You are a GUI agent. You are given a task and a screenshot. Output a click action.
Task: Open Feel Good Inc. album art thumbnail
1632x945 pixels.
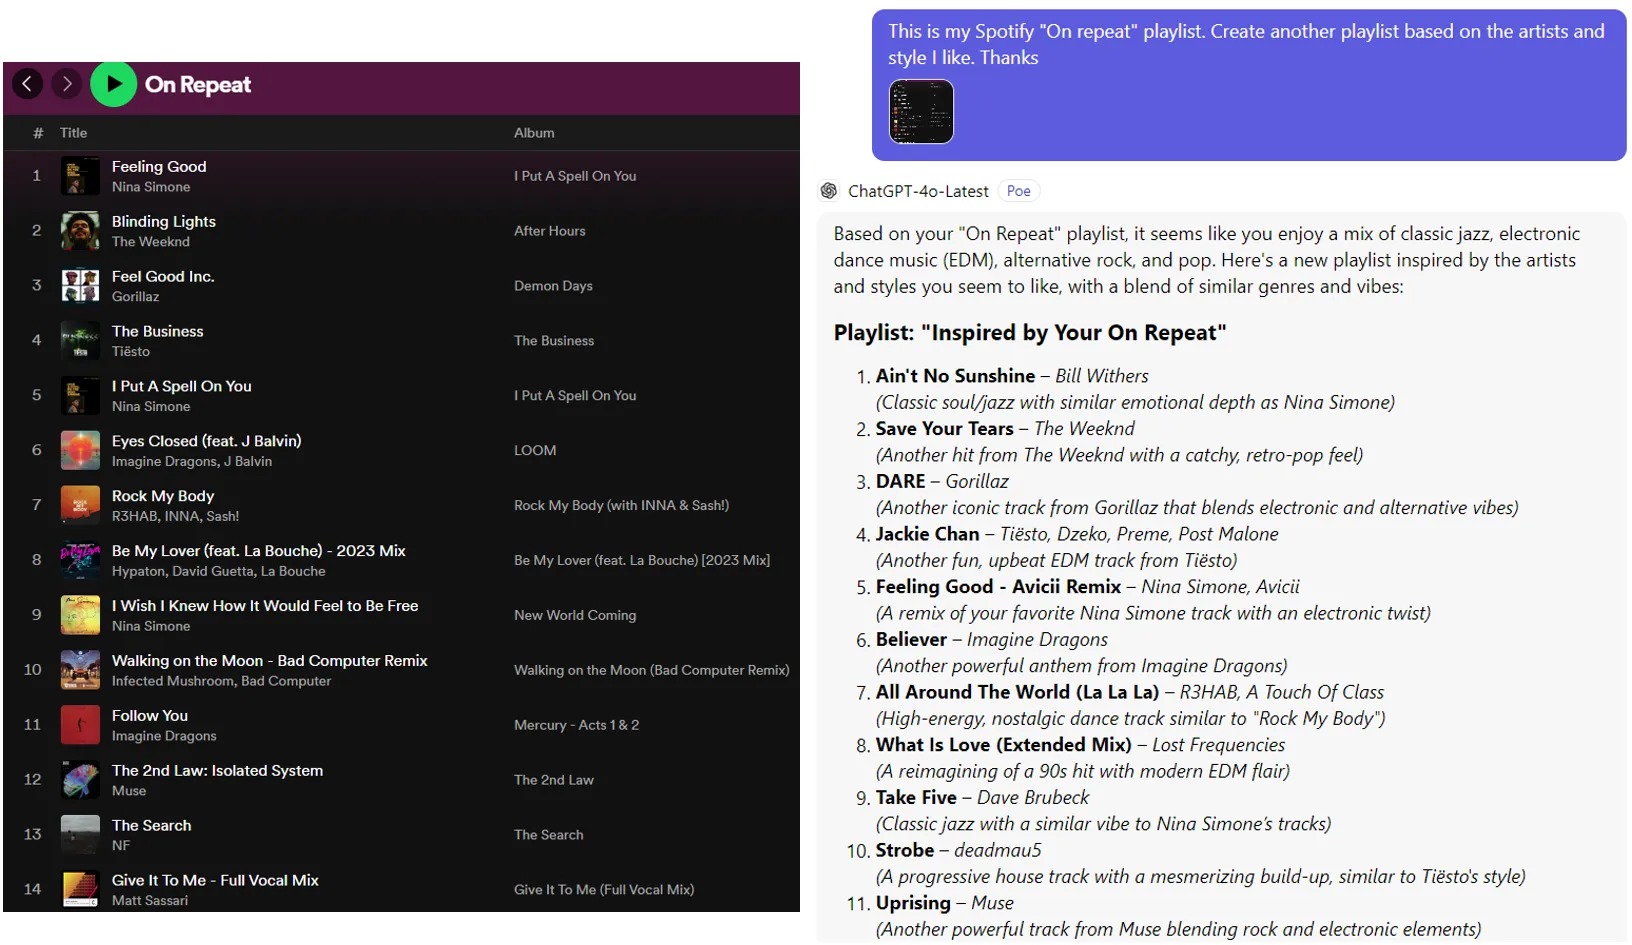point(80,286)
